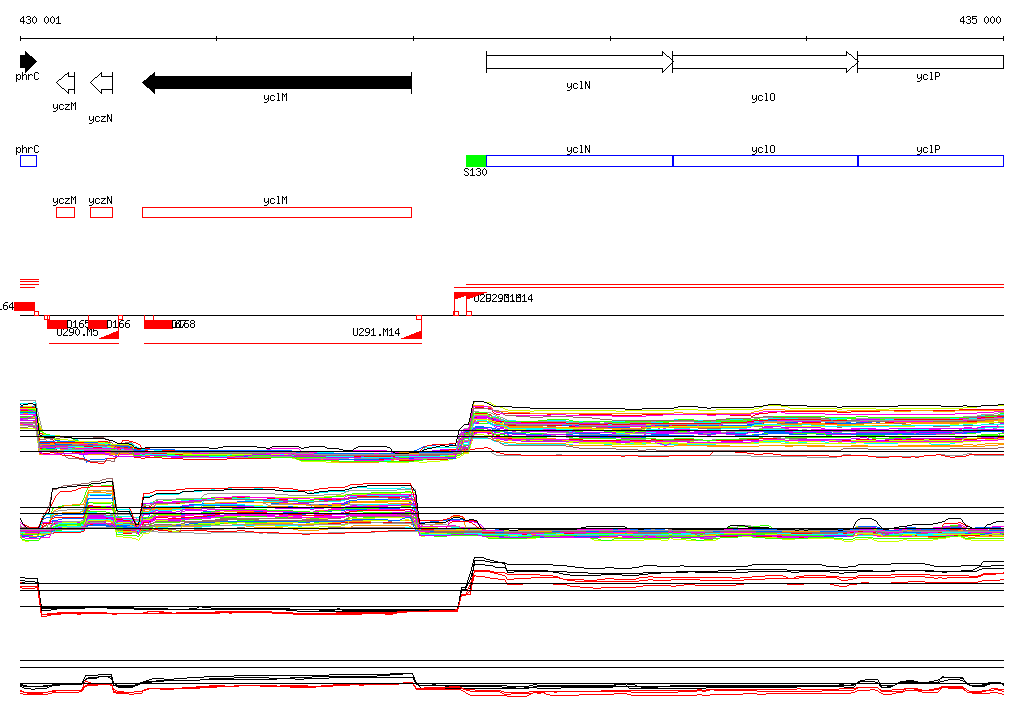This screenshot has height=714, width=1024.
Task: Select the green S130 segment box
Action: (x=476, y=161)
